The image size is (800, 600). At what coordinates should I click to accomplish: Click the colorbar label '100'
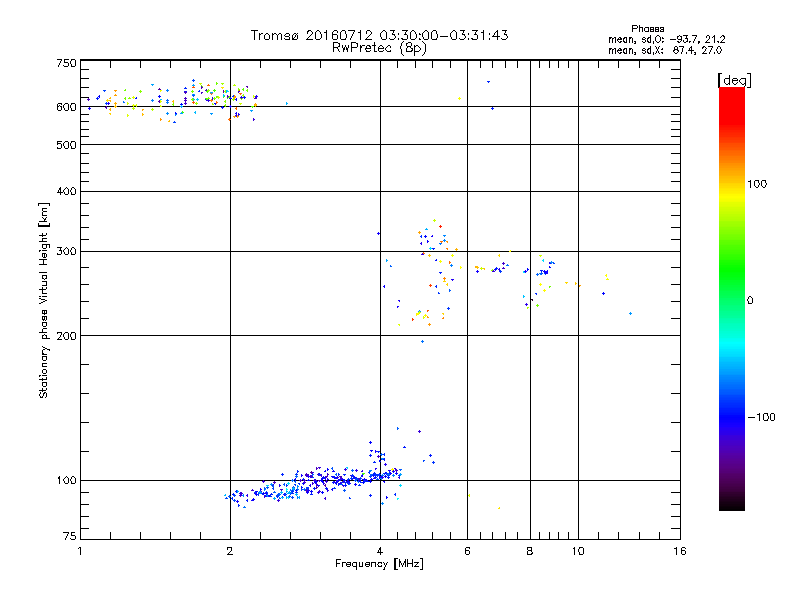757,184
